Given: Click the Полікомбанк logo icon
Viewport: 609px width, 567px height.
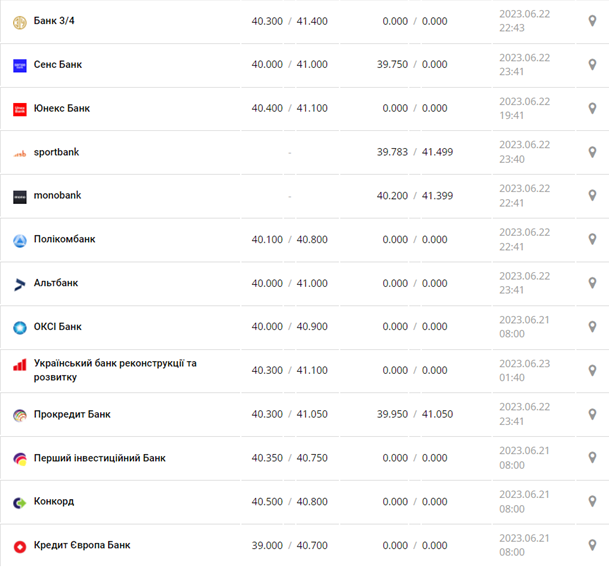Looking at the screenshot, I should (x=20, y=240).
